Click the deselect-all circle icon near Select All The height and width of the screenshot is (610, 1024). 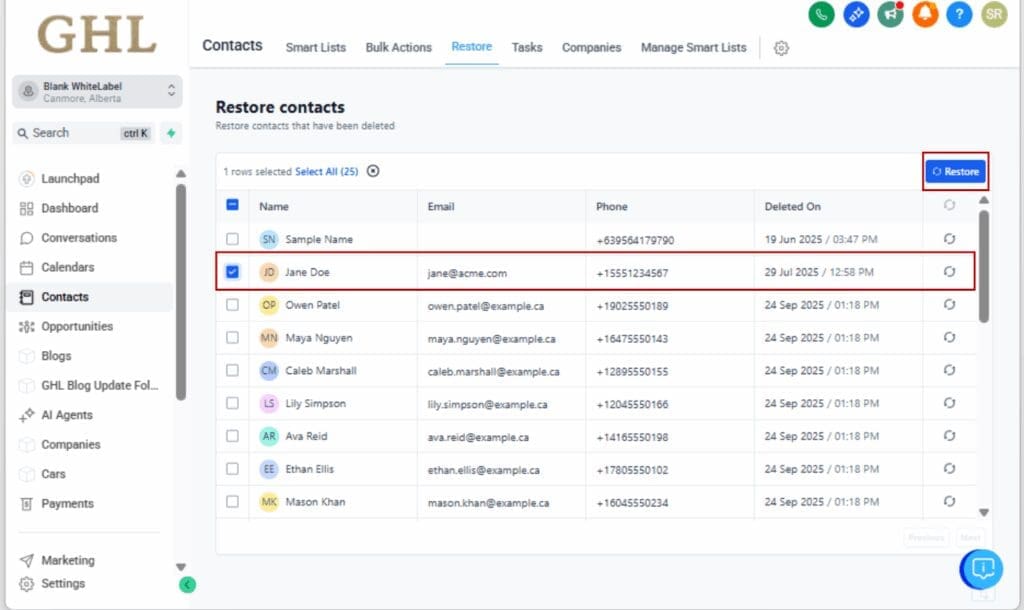click(373, 171)
